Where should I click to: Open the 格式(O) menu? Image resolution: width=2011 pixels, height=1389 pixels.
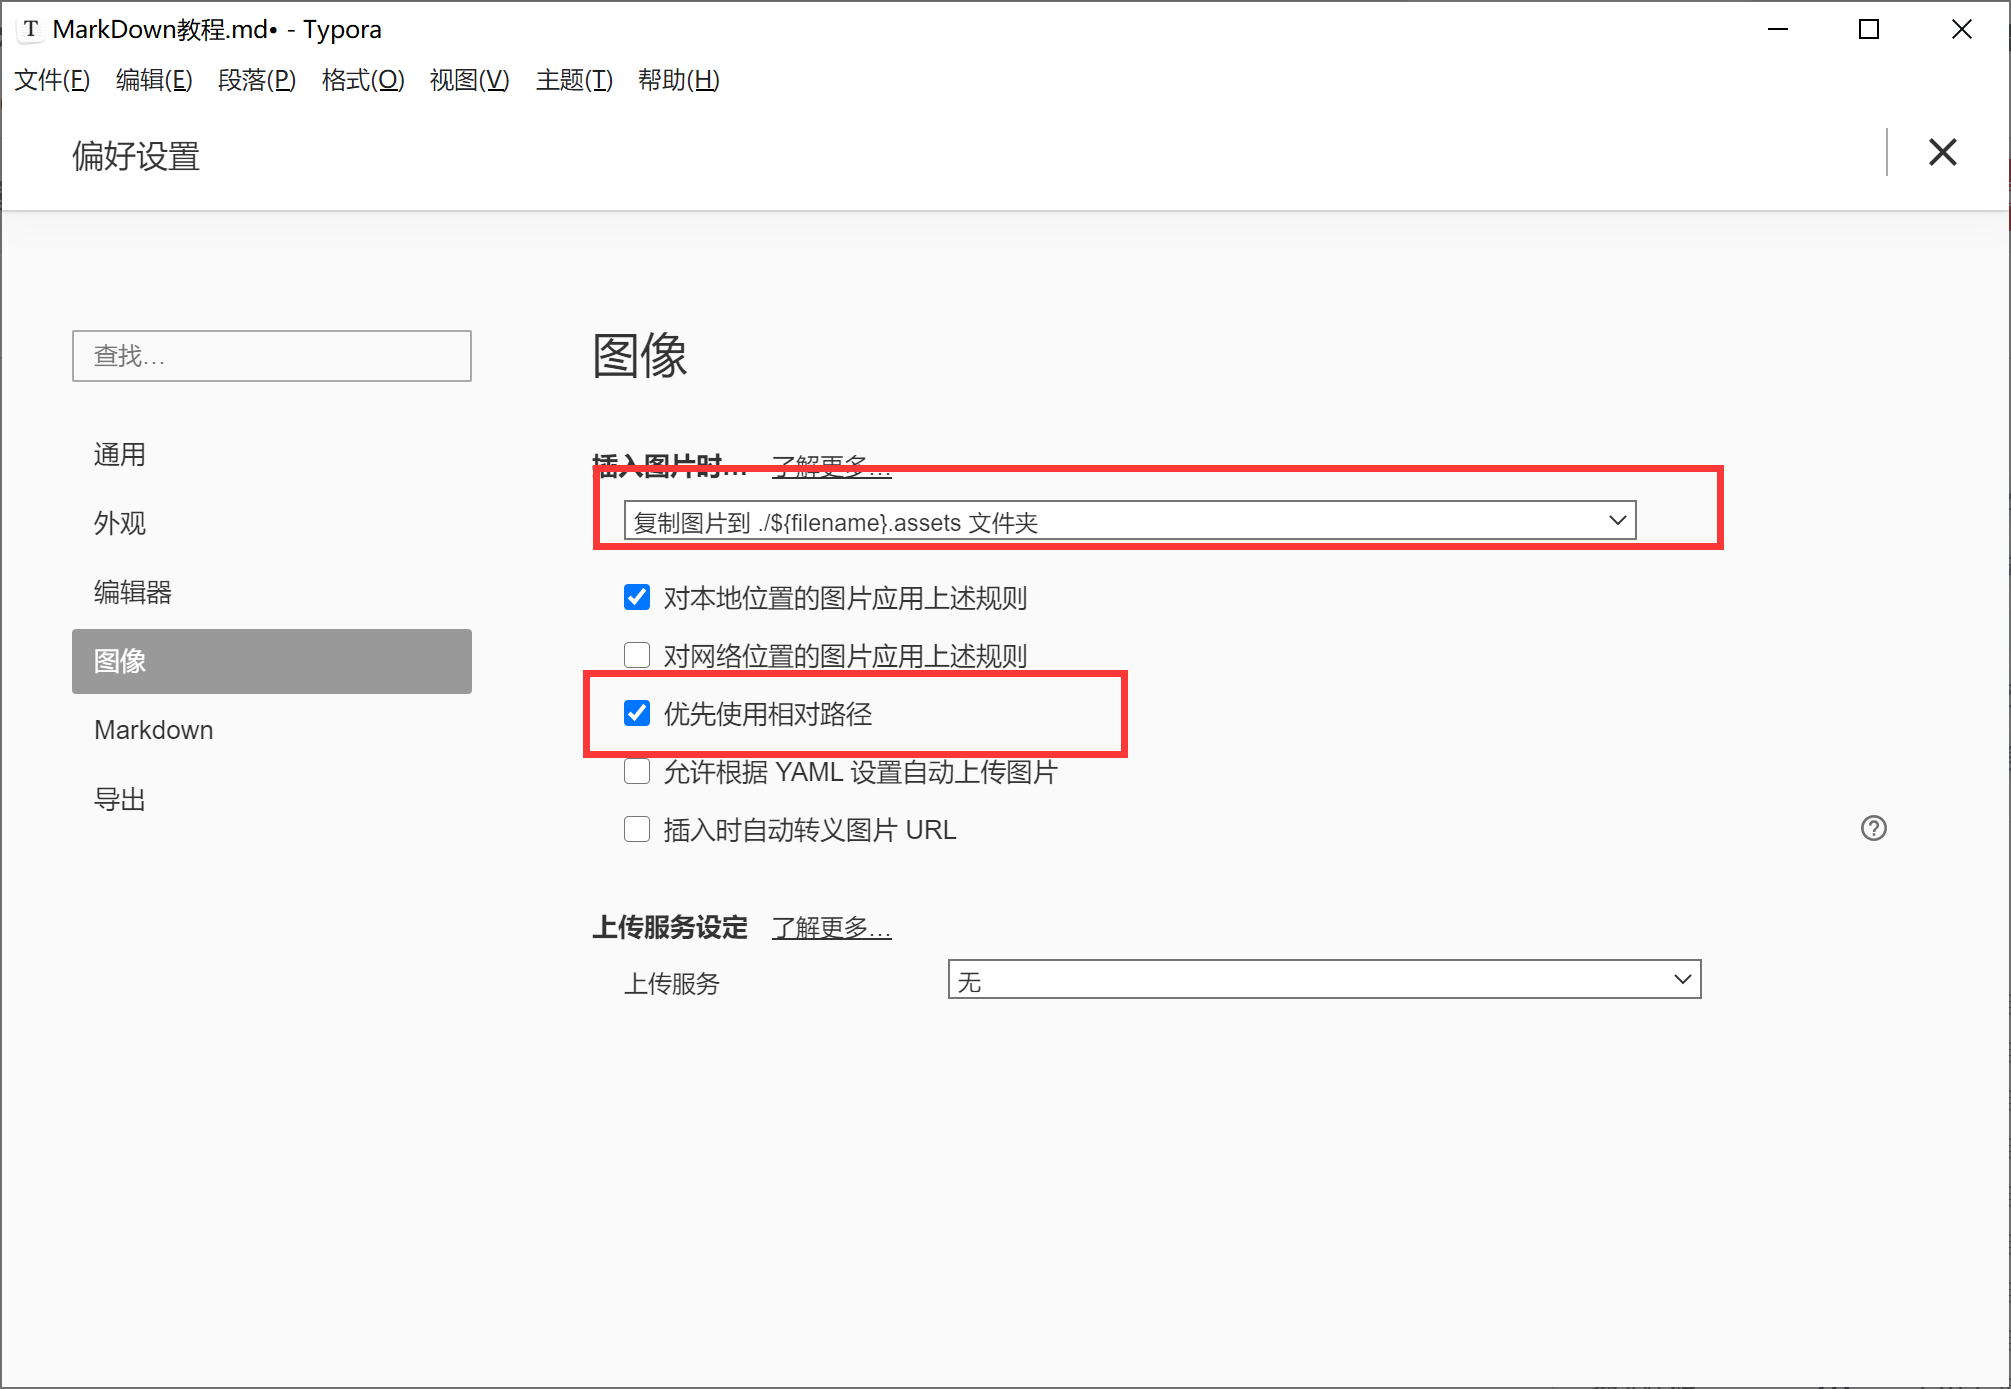point(363,80)
